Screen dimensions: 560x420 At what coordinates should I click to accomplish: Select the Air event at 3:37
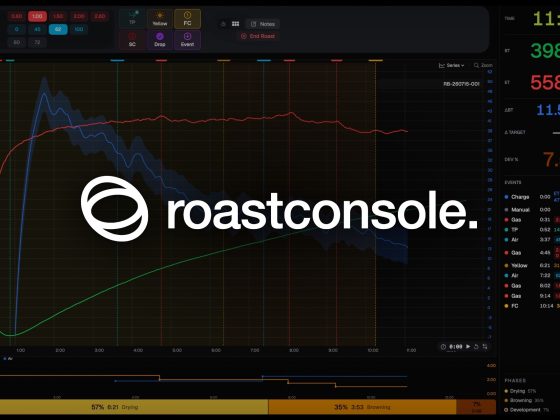pos(531,240)
